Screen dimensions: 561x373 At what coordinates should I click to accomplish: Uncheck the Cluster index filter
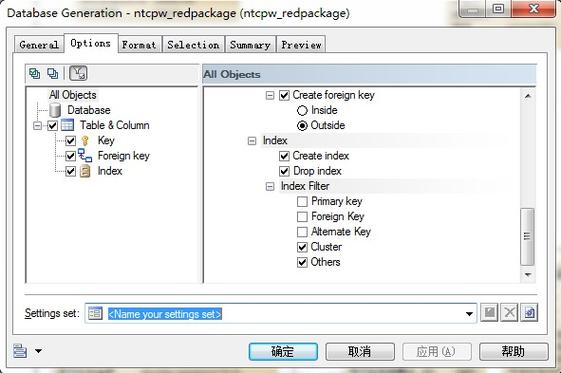302,247
